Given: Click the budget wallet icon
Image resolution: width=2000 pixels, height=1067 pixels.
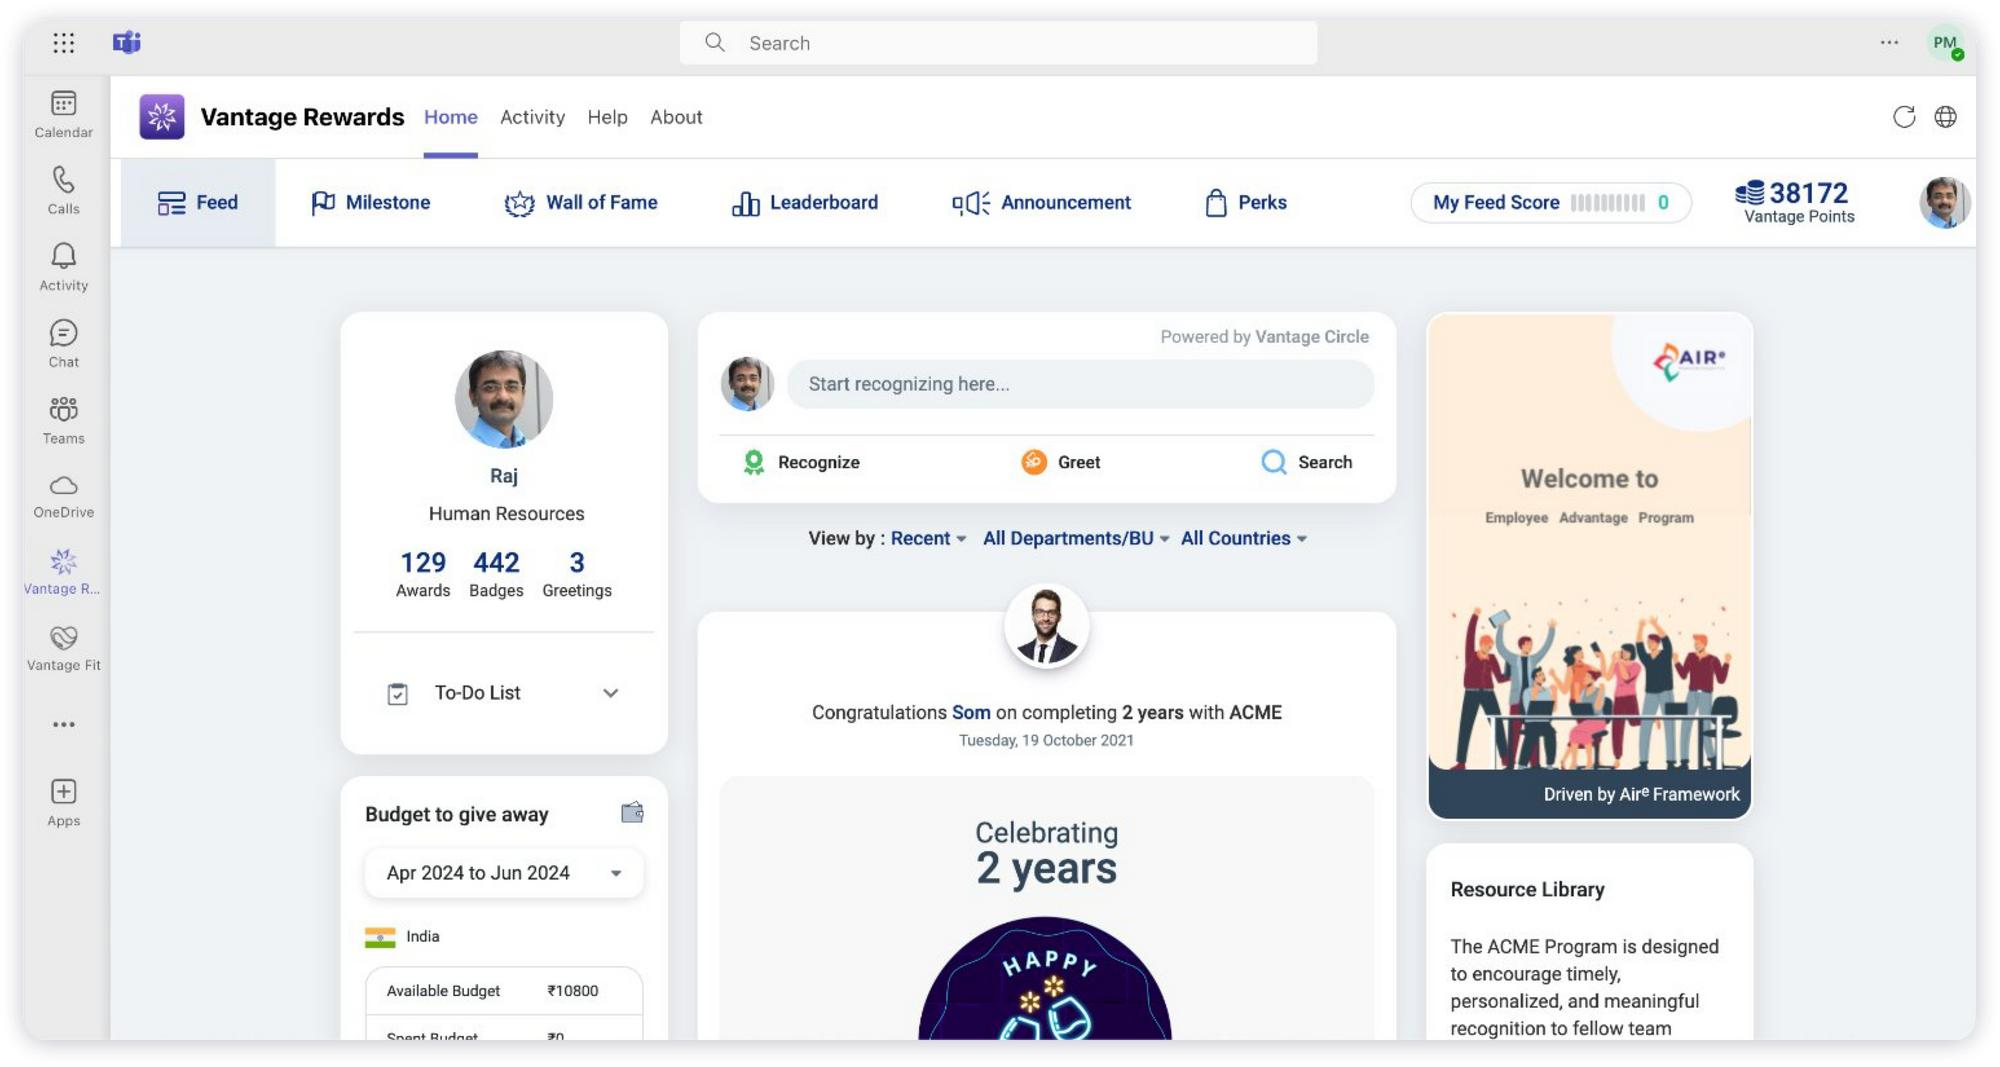Looking at the screenshot, I should coord(632,812).
